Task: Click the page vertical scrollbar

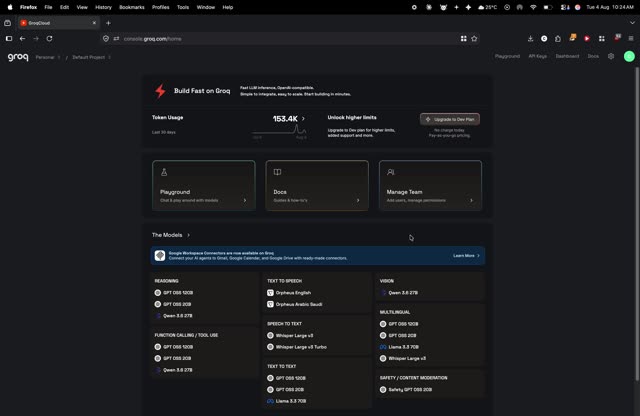Action: click(x=637, y=225)
